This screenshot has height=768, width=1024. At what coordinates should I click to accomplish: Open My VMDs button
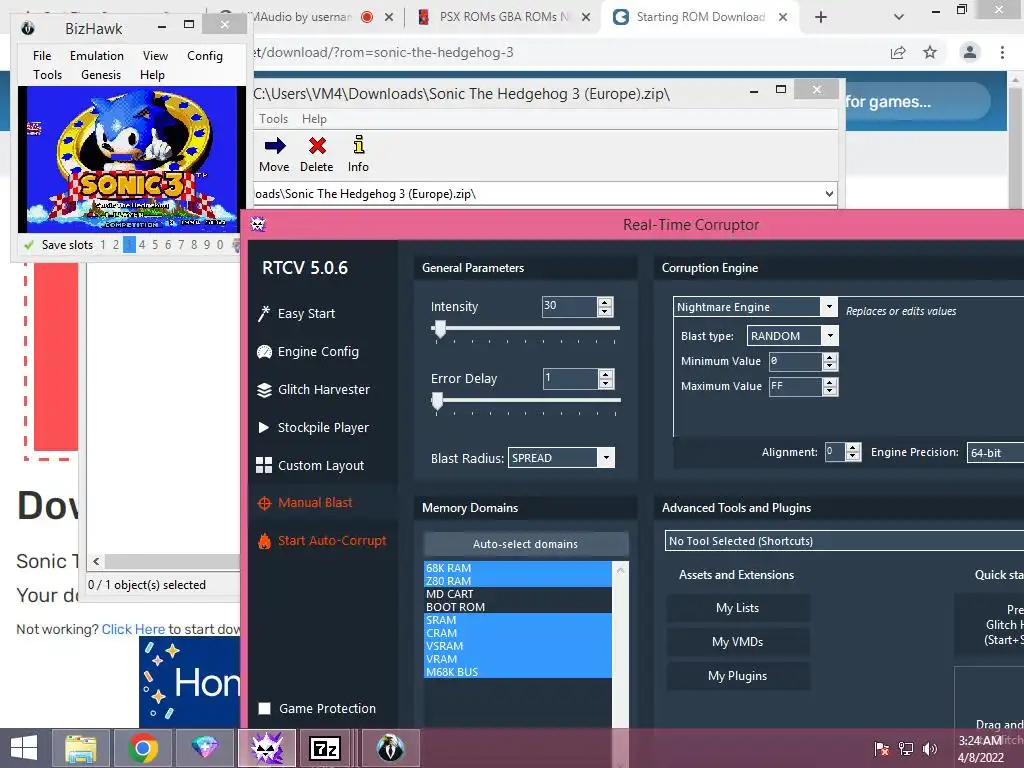tap(738, 642)
